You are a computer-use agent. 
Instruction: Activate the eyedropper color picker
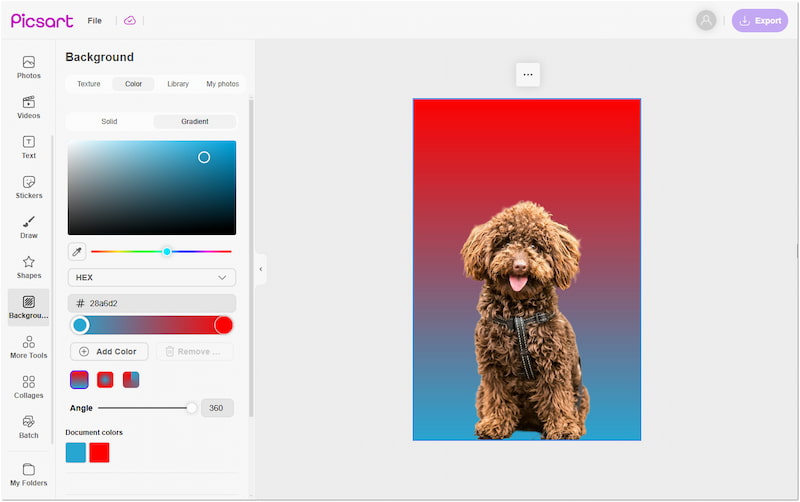click(x=77, y=252)
